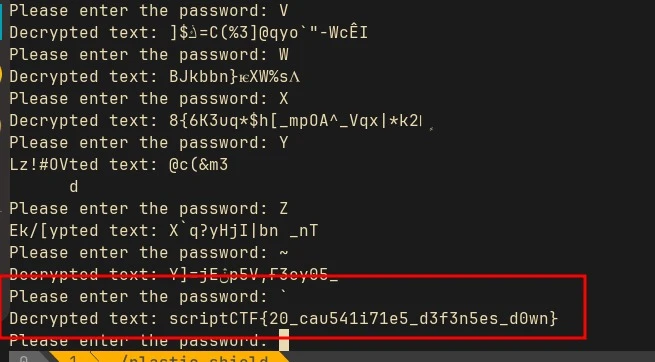Click the password X prompt line

(x=149, y=99)
